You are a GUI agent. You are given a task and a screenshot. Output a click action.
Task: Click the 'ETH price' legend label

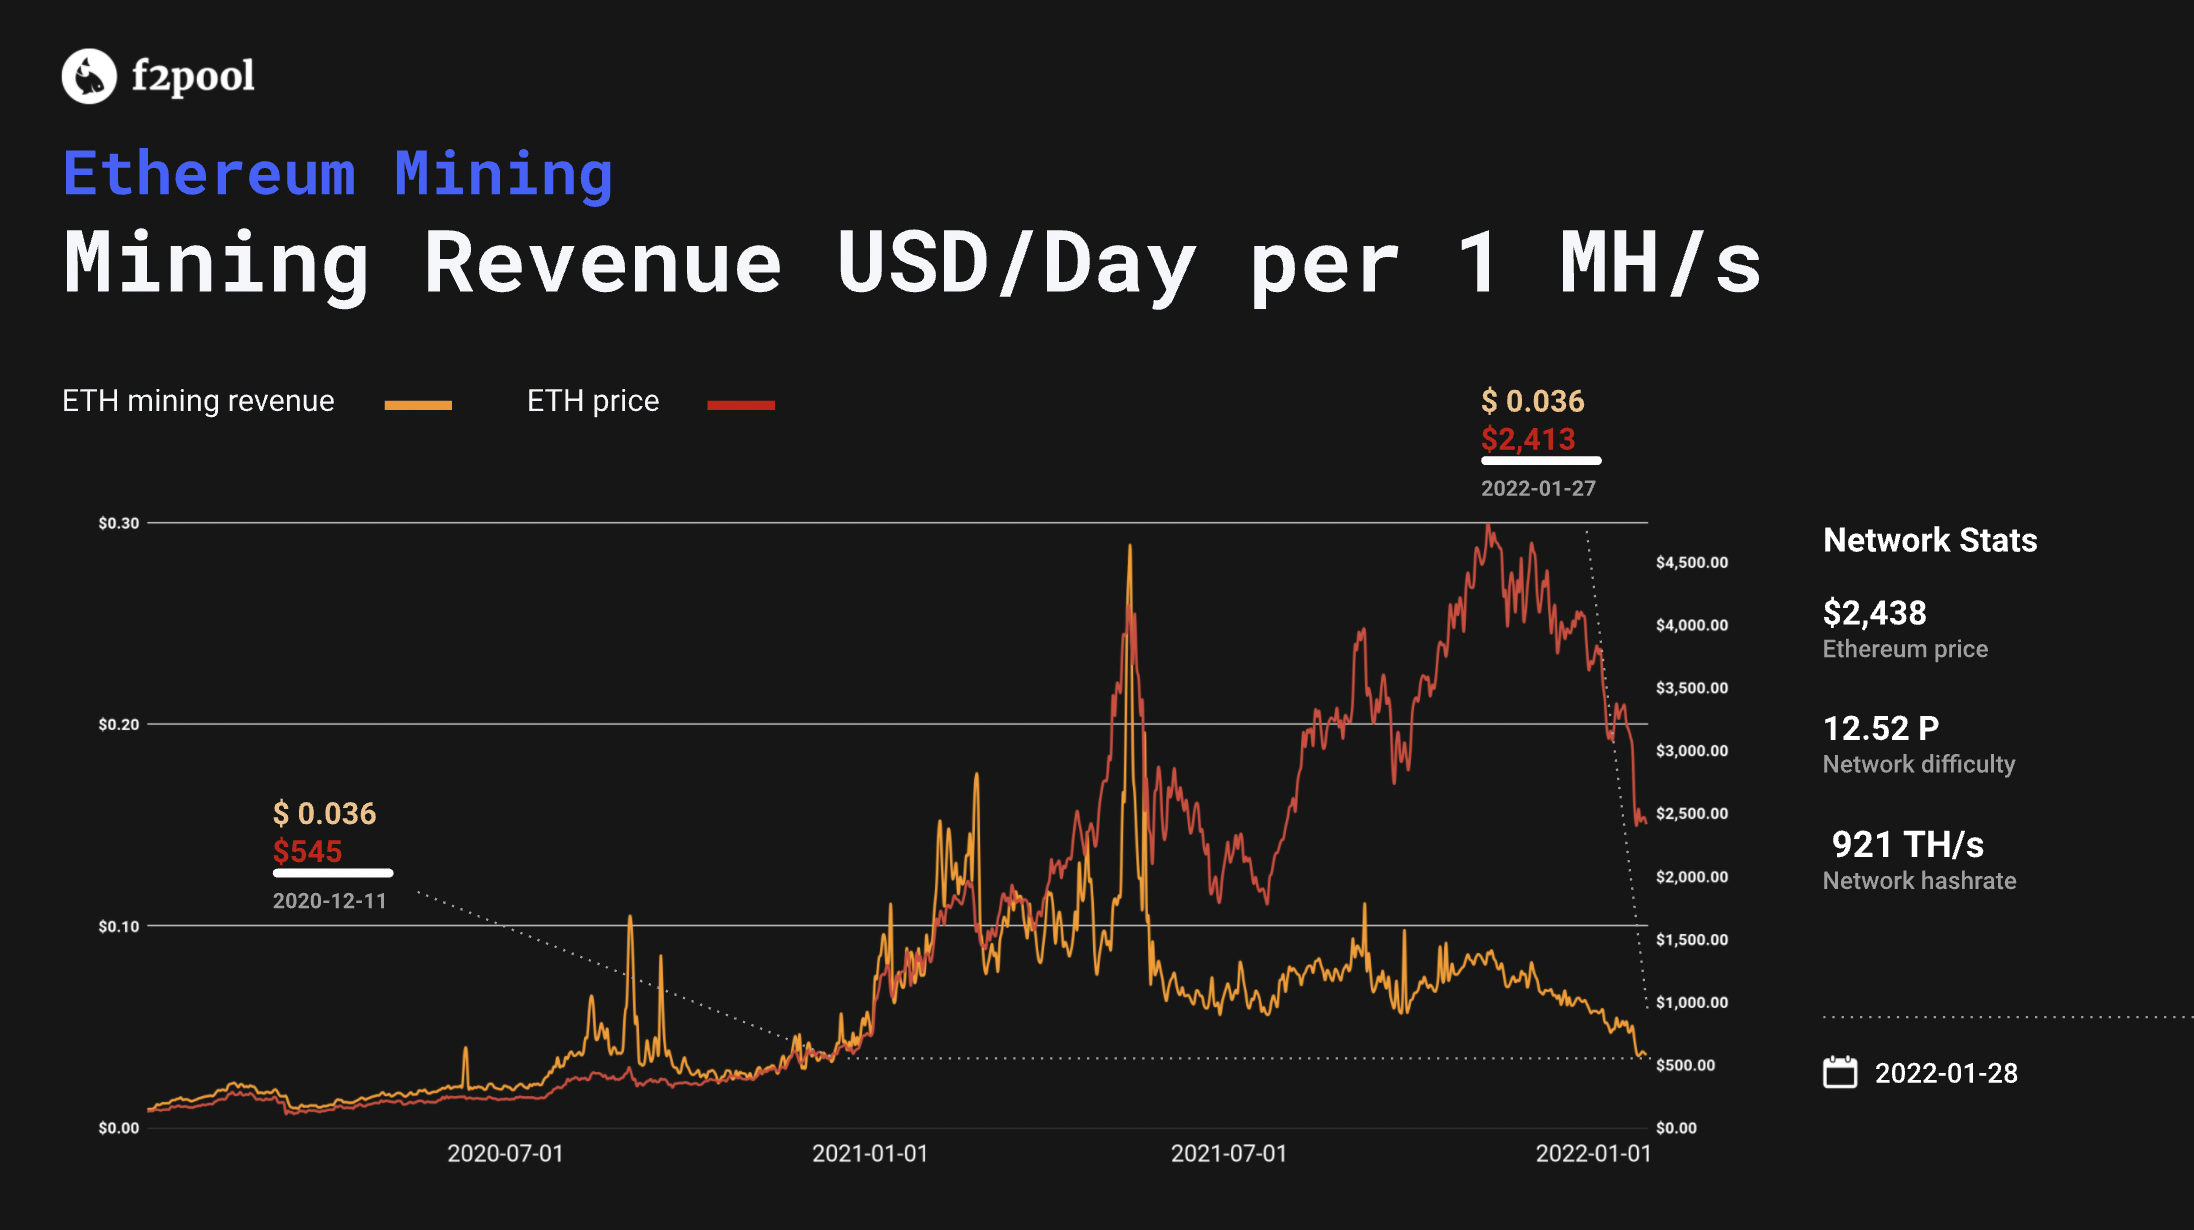[593, 401]
